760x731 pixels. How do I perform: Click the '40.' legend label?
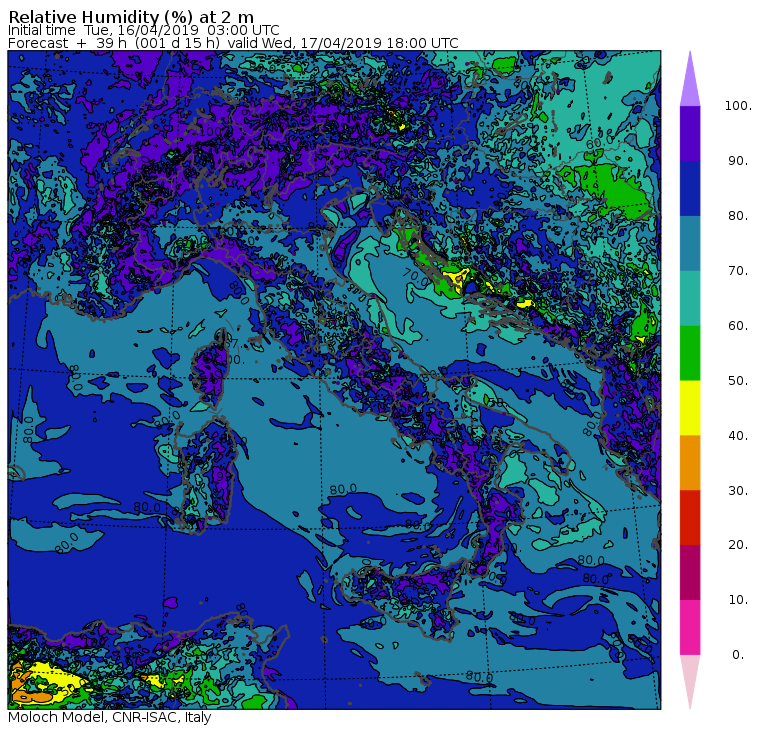738,435
